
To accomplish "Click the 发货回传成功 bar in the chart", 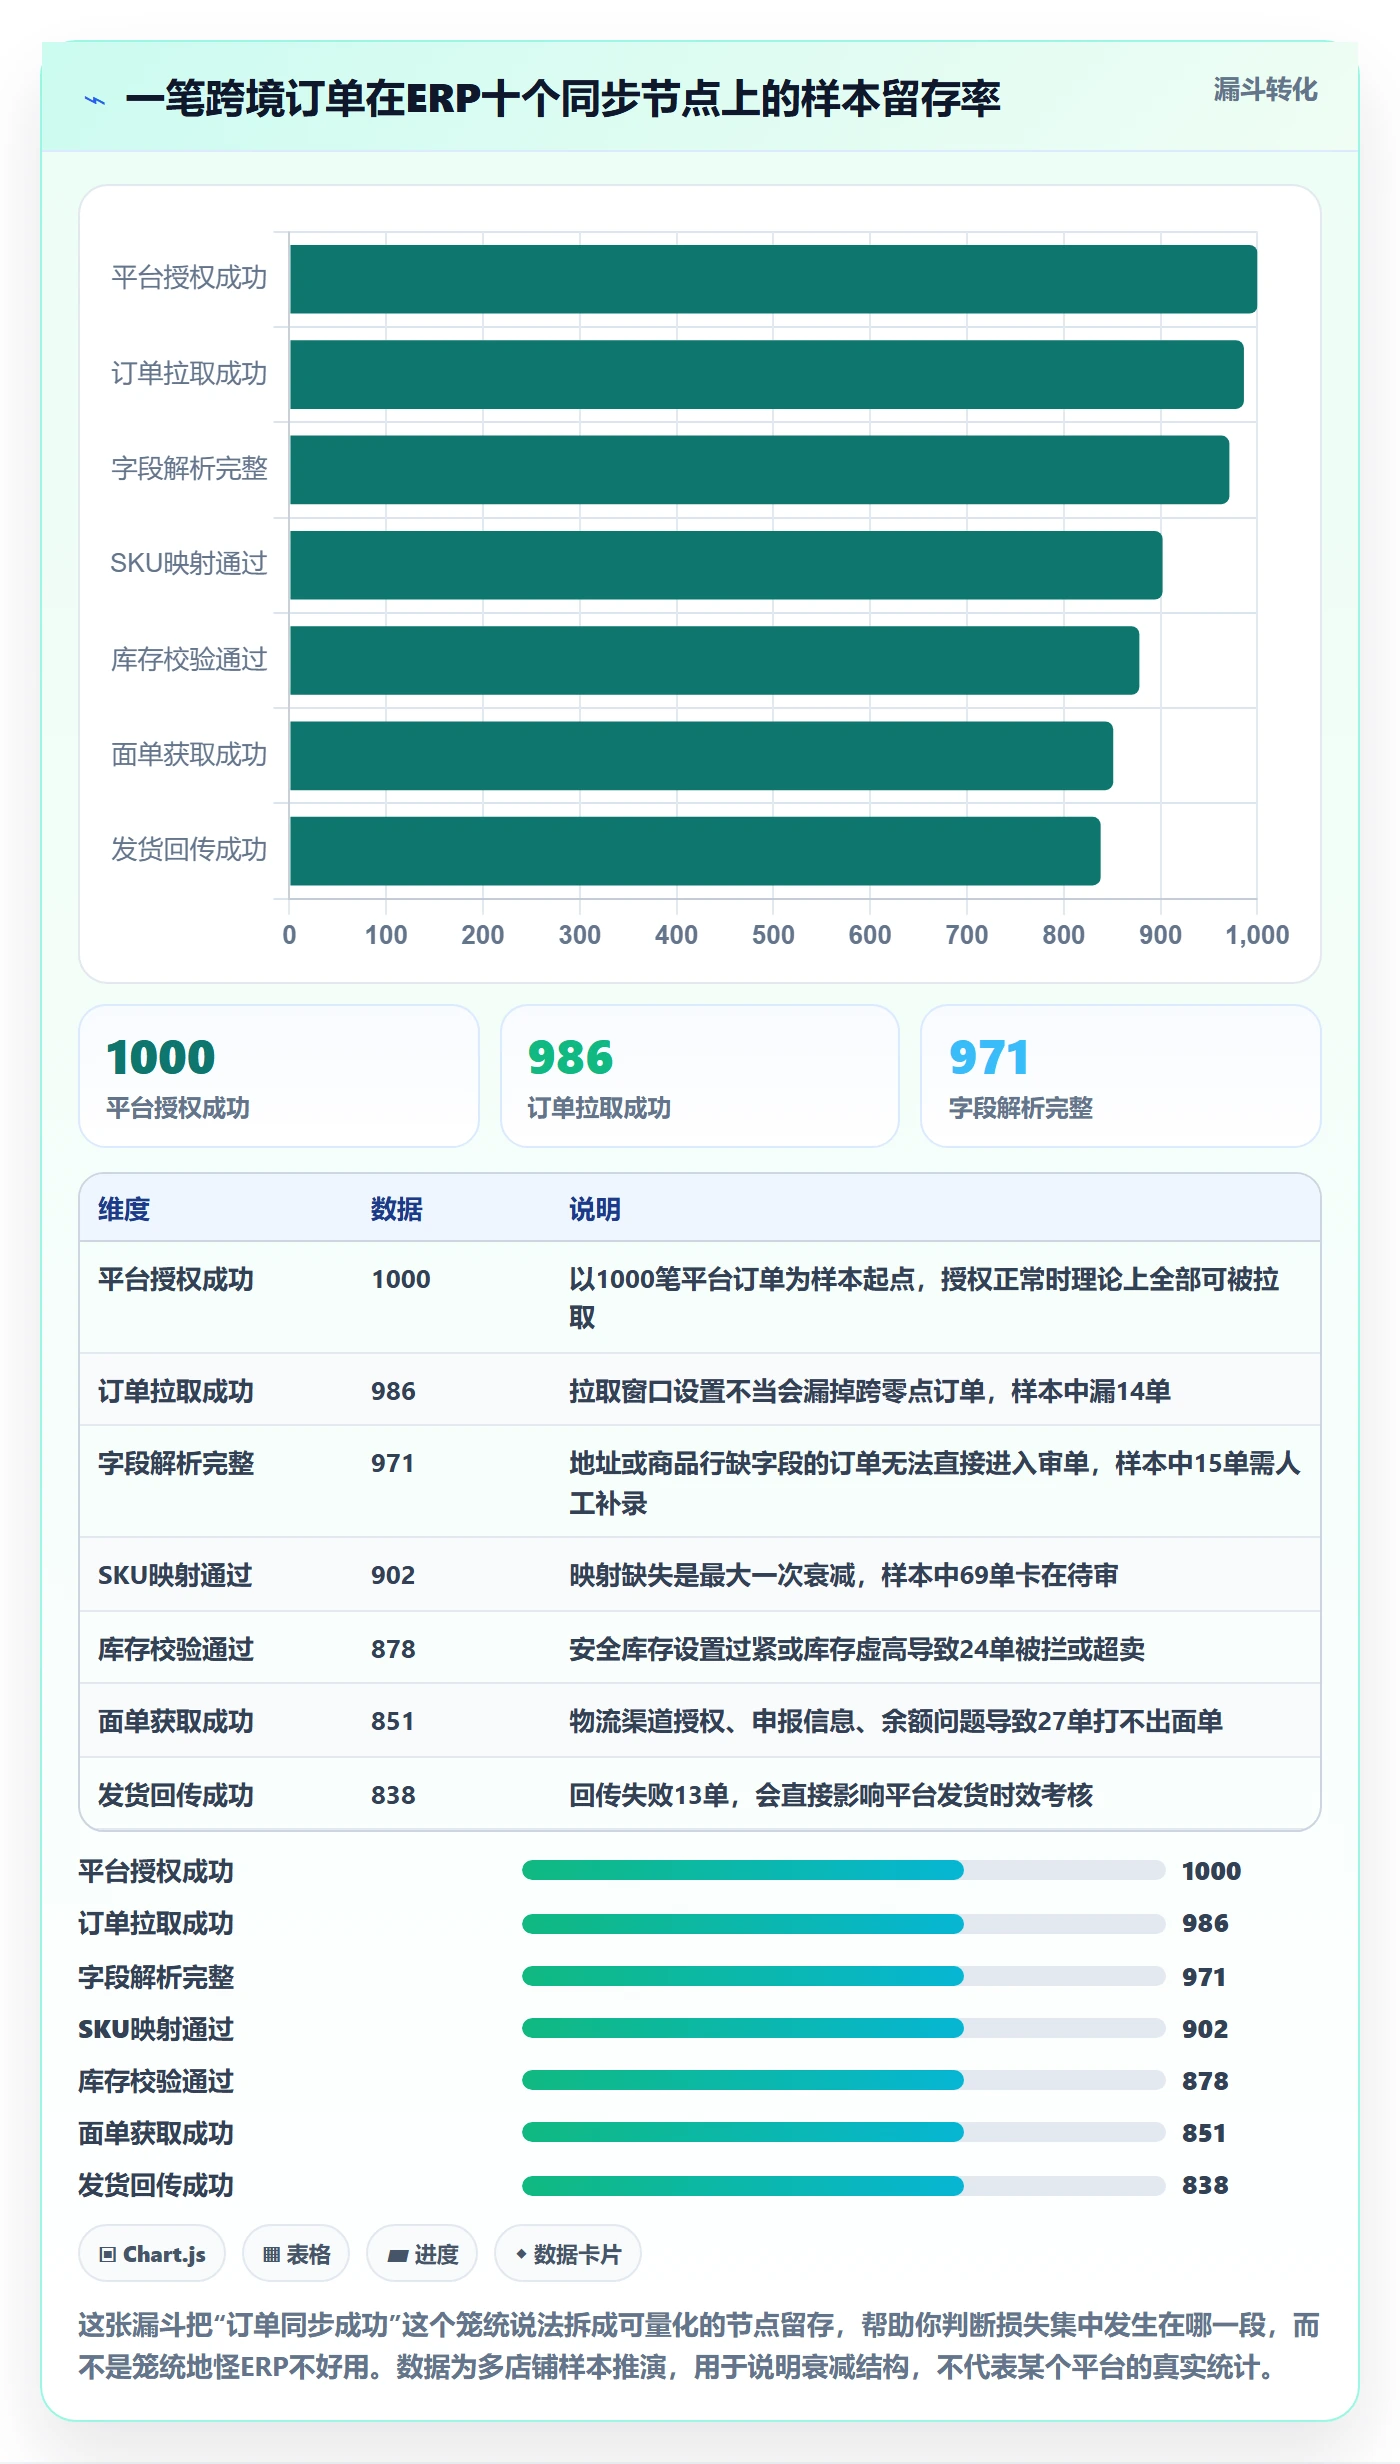I will click(x=695, y=851).
